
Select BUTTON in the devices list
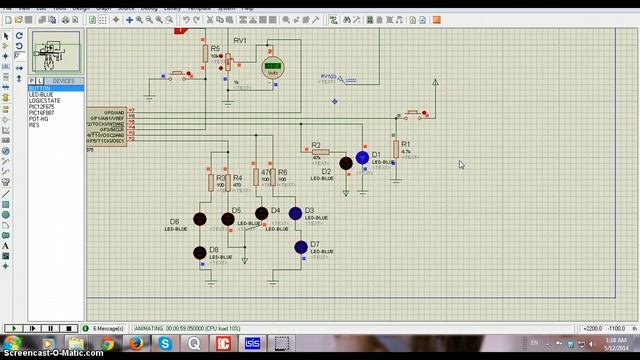click(x=56, y=88)
